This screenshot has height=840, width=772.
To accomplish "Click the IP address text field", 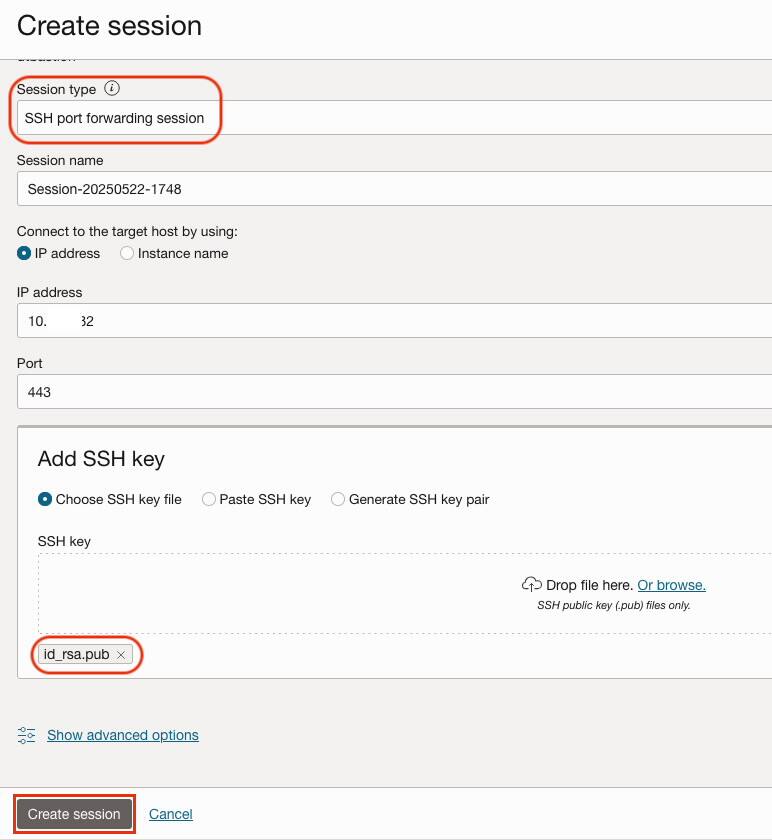I will click(x=390, y=322).
